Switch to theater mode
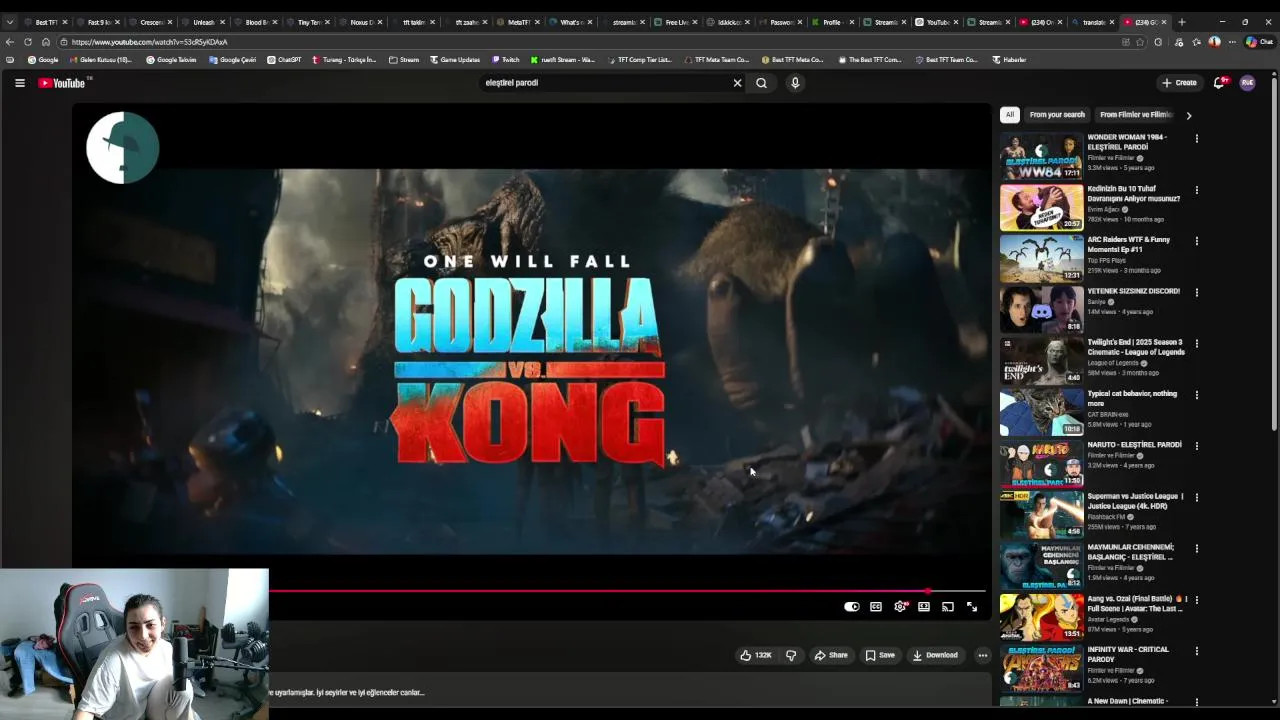1280x720 pixels. point(924,606)
